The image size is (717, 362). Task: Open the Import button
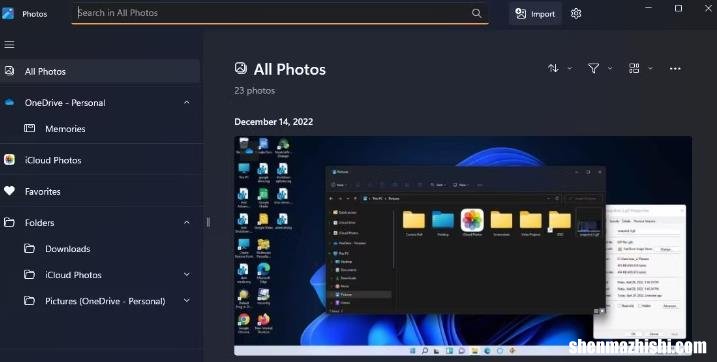[535, 14]
